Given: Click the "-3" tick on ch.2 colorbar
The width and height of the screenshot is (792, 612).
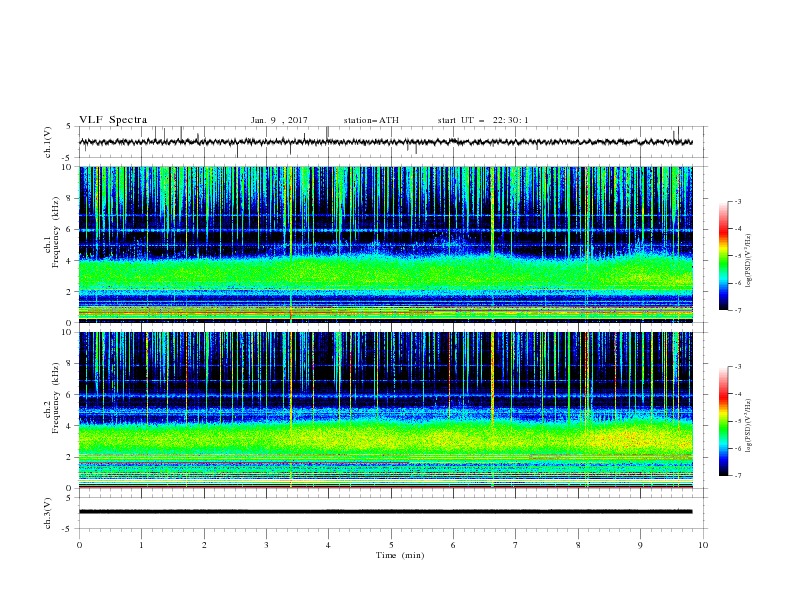Looking at the screenshot, I should (737, 367).
